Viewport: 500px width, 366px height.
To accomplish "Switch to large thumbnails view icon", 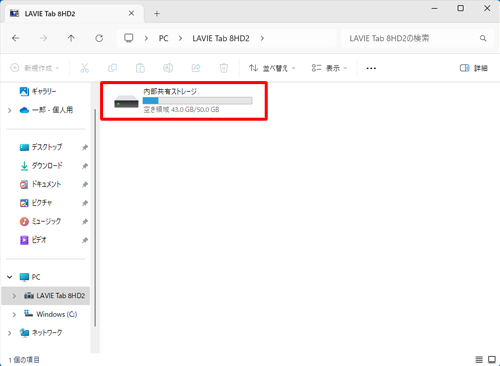I will tap(492, 359).
